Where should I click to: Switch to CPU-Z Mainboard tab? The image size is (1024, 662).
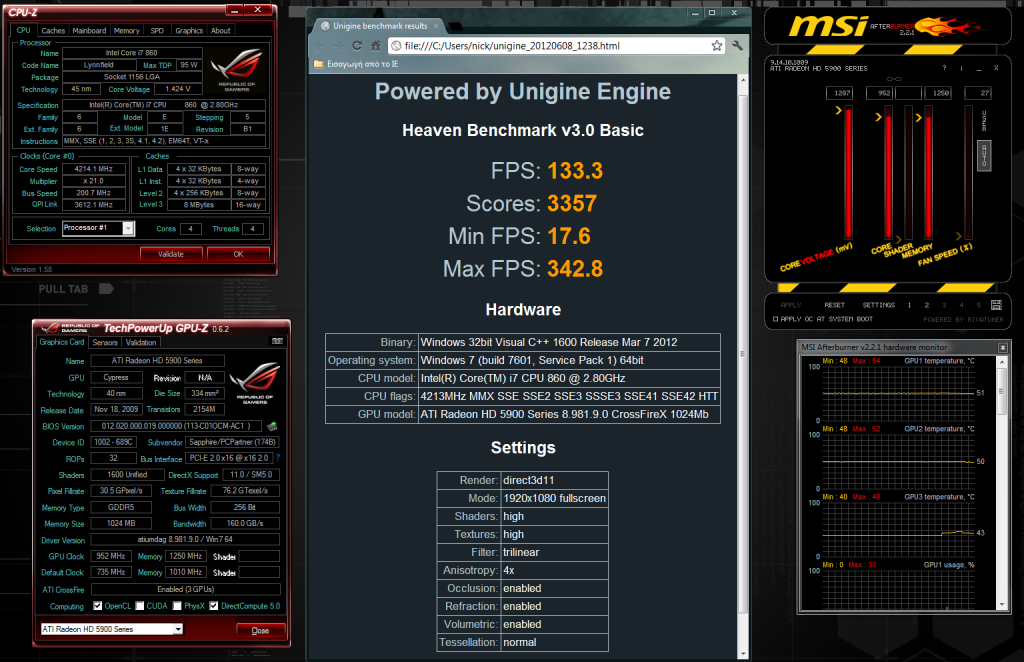(x=89, y=31)
